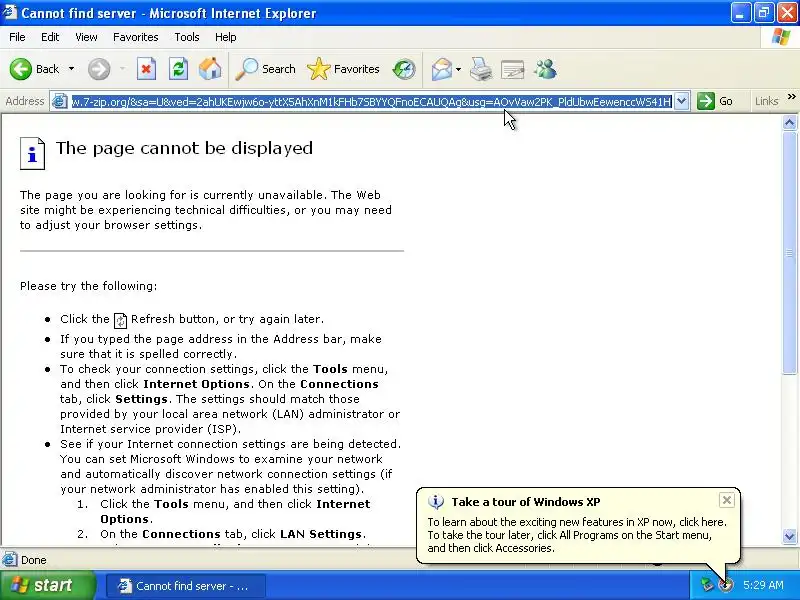Click the 5:29 AM clock

[x=763, y=585]
